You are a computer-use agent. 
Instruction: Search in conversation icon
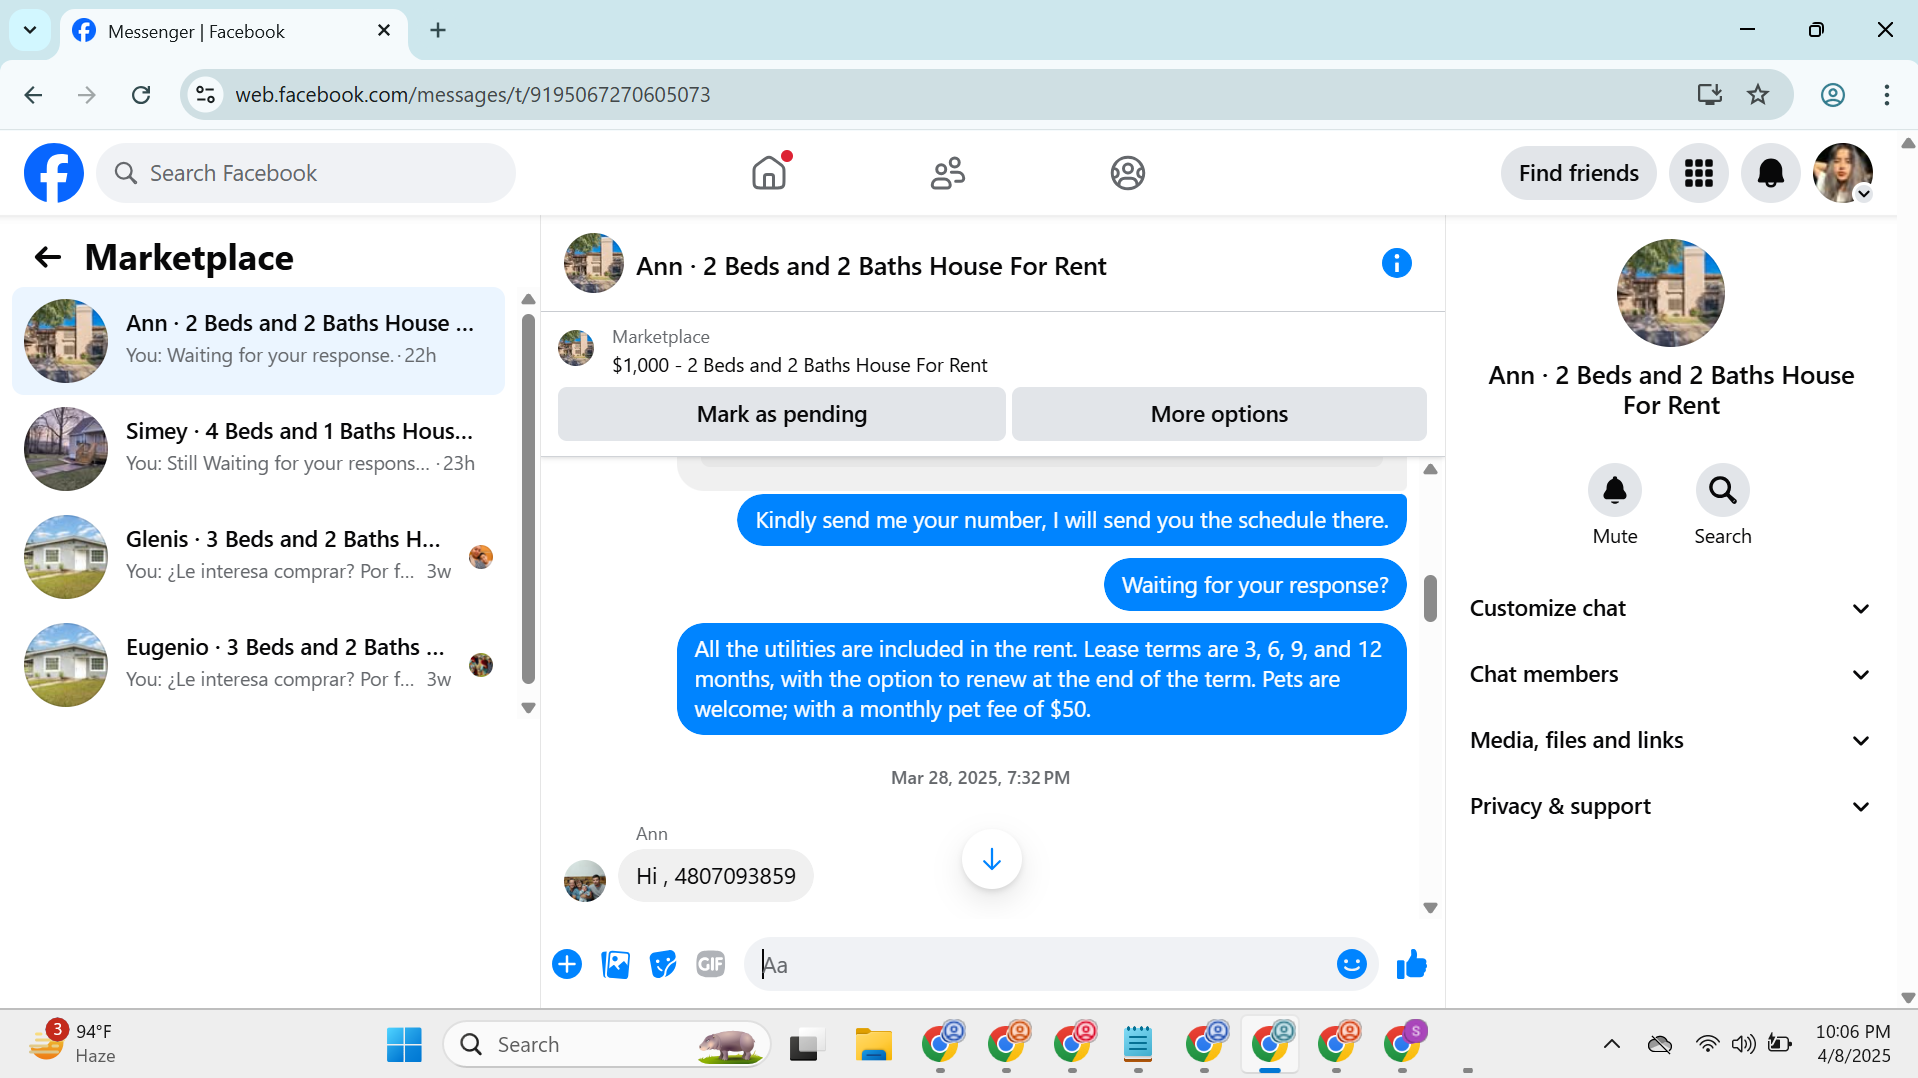coord(1722,490)
